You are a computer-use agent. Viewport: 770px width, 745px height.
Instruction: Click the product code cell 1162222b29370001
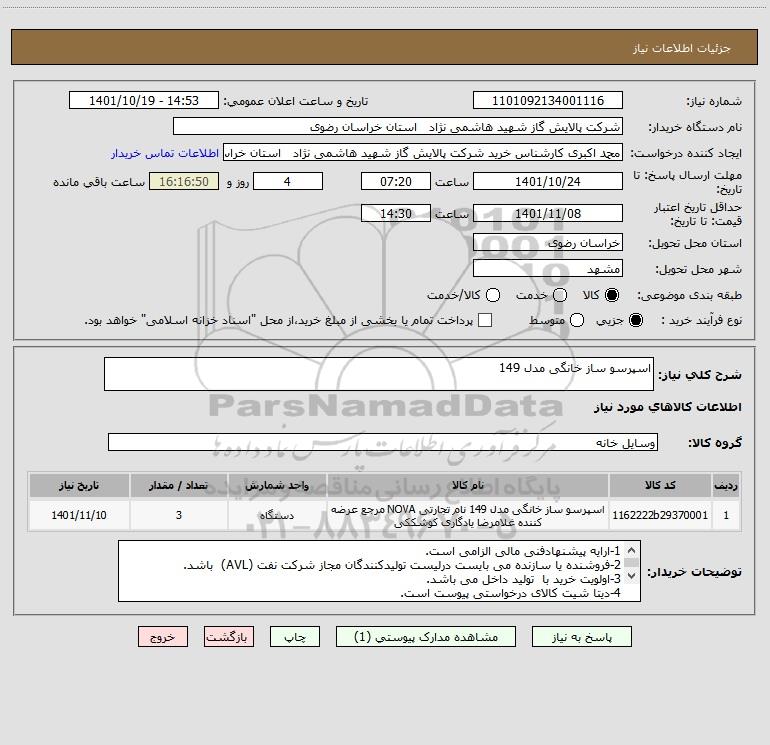coord(660,515)
